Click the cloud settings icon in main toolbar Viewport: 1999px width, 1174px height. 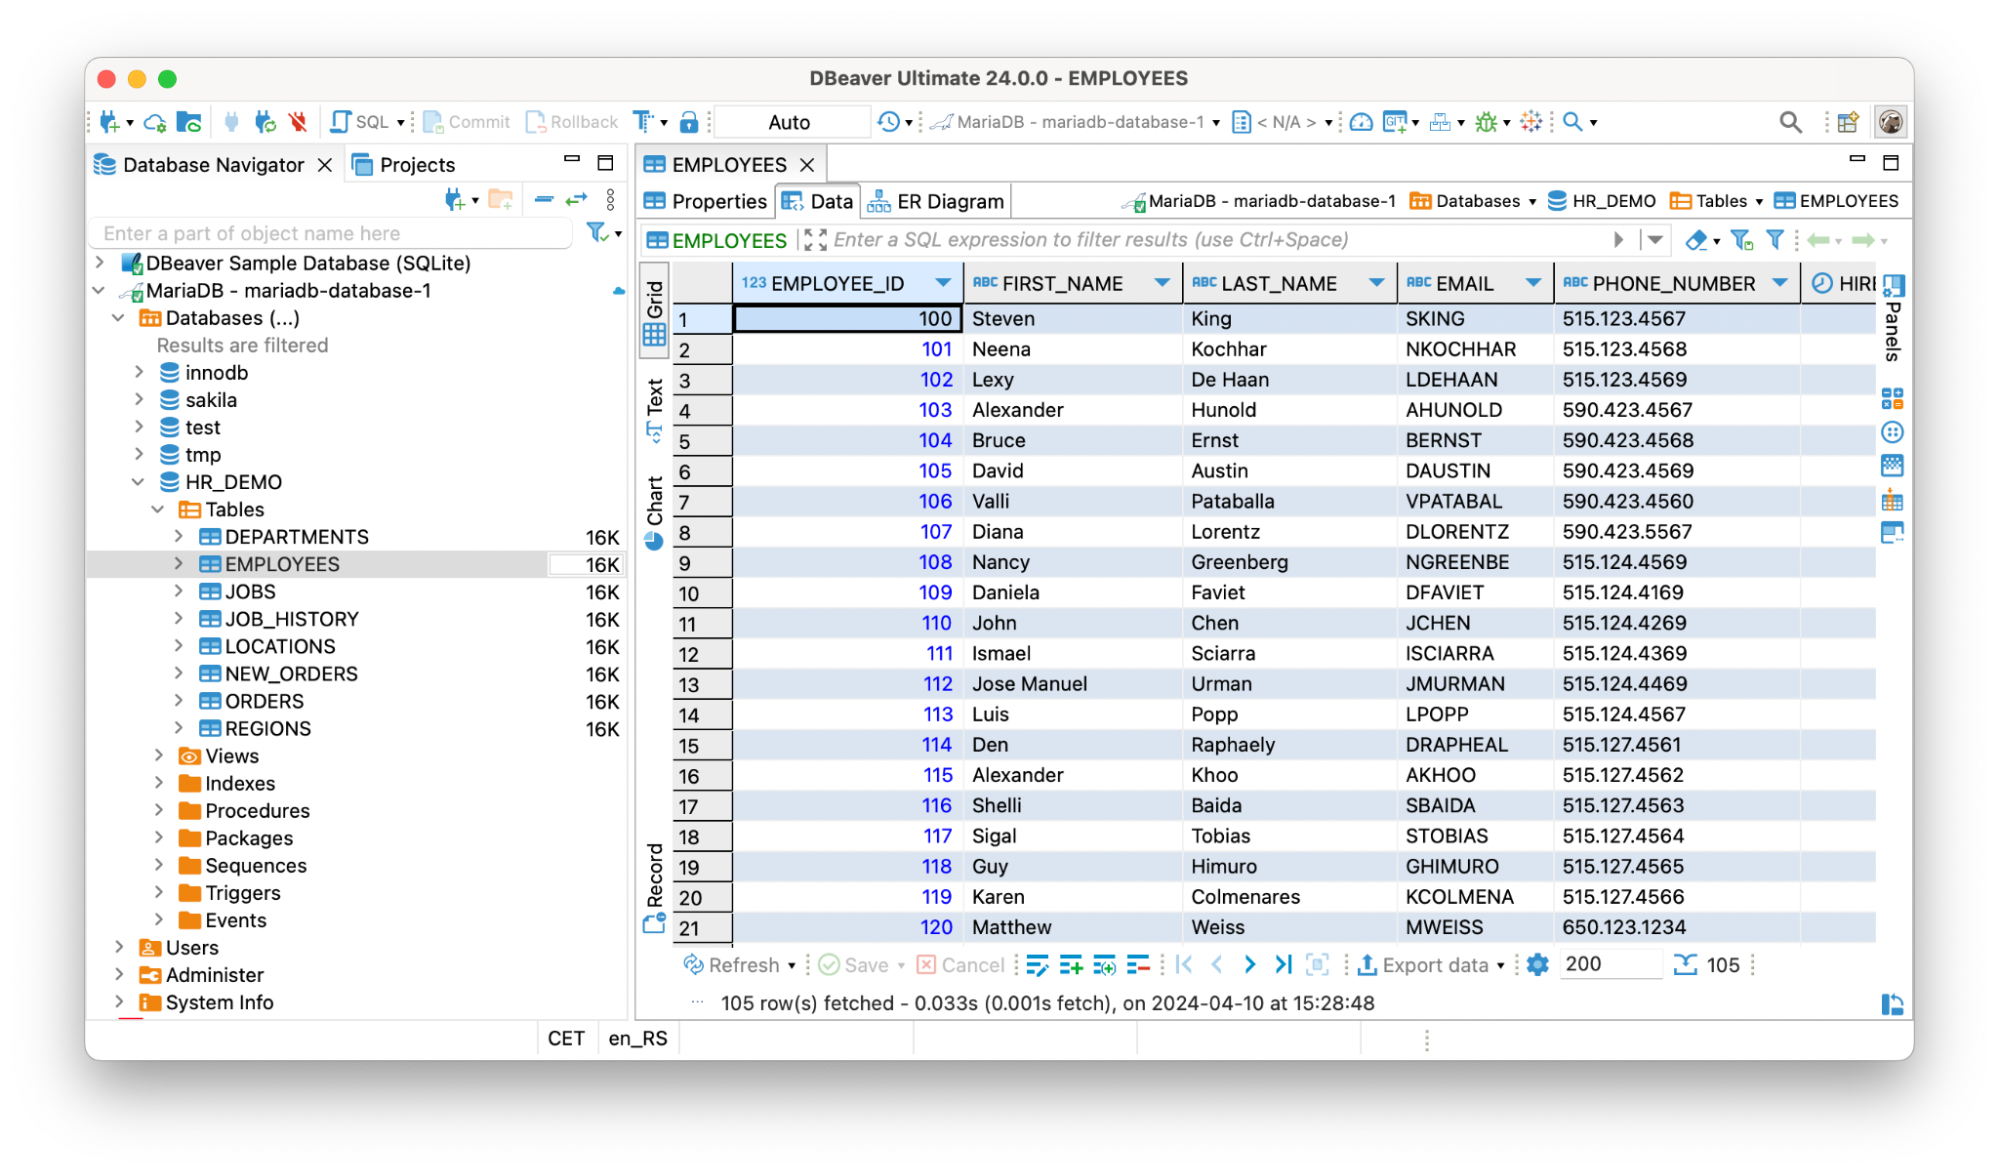[155, 122]
